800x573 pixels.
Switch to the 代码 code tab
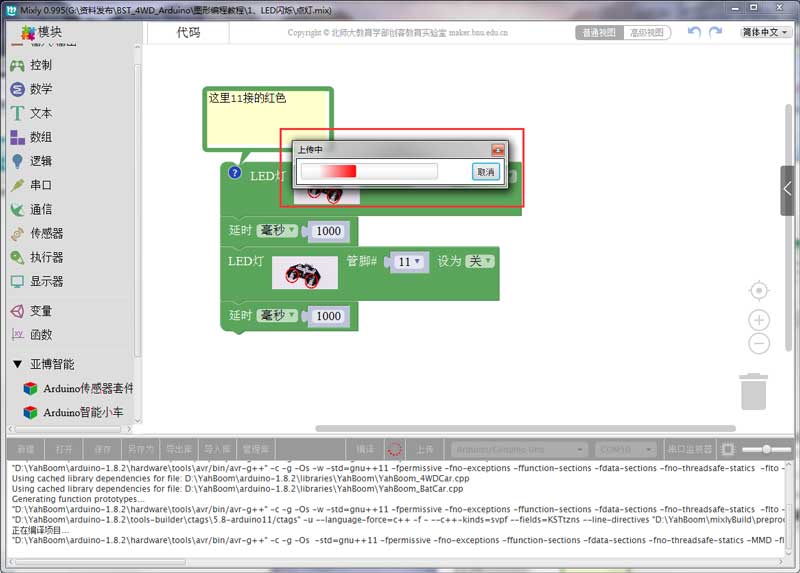click(x=188, y=32)
